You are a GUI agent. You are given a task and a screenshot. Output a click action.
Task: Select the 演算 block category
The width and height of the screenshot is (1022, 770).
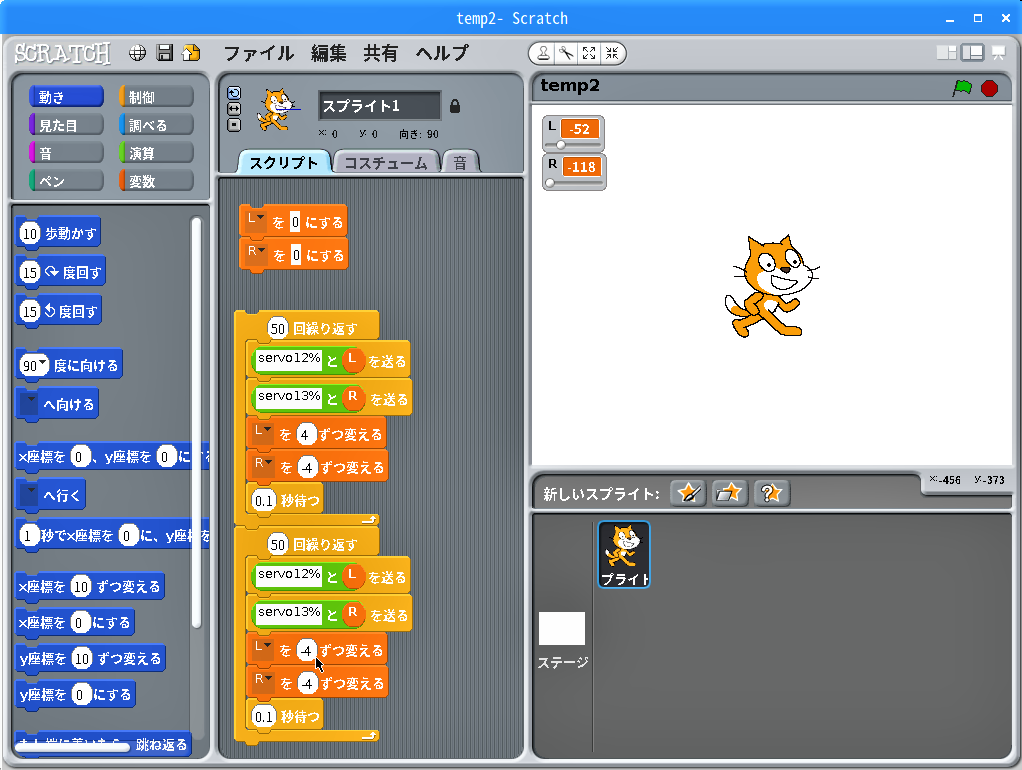(x=156, y=153)
